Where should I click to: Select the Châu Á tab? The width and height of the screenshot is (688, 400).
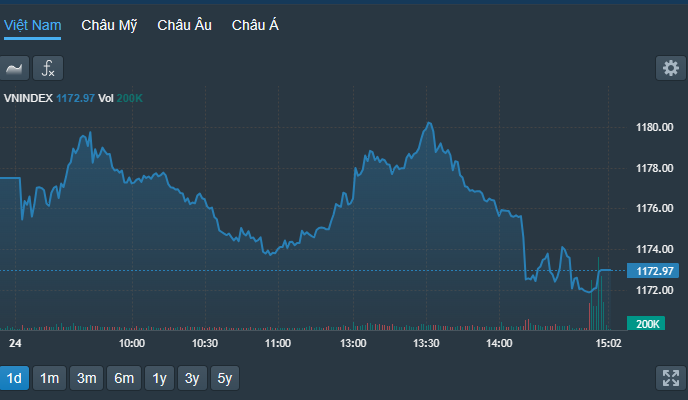point(255,25)
